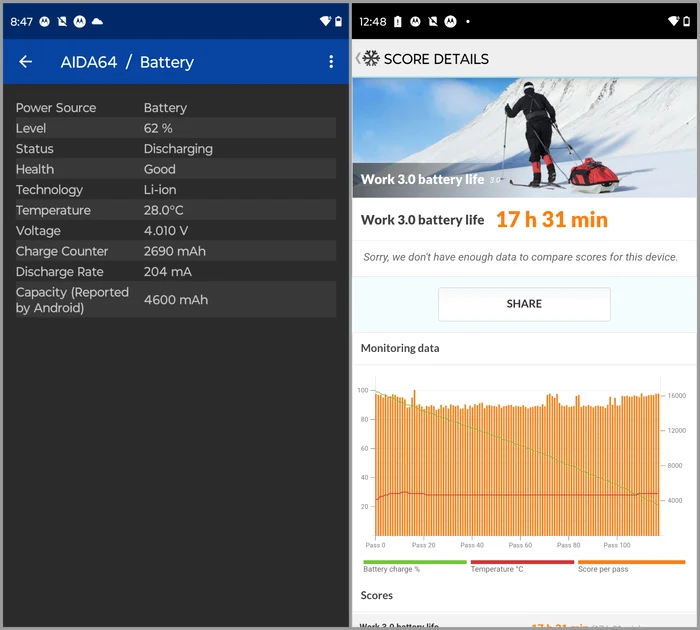Screen dimensions: 700x630
Task: Select the Power Source row
Action: [x=176, y=108]
